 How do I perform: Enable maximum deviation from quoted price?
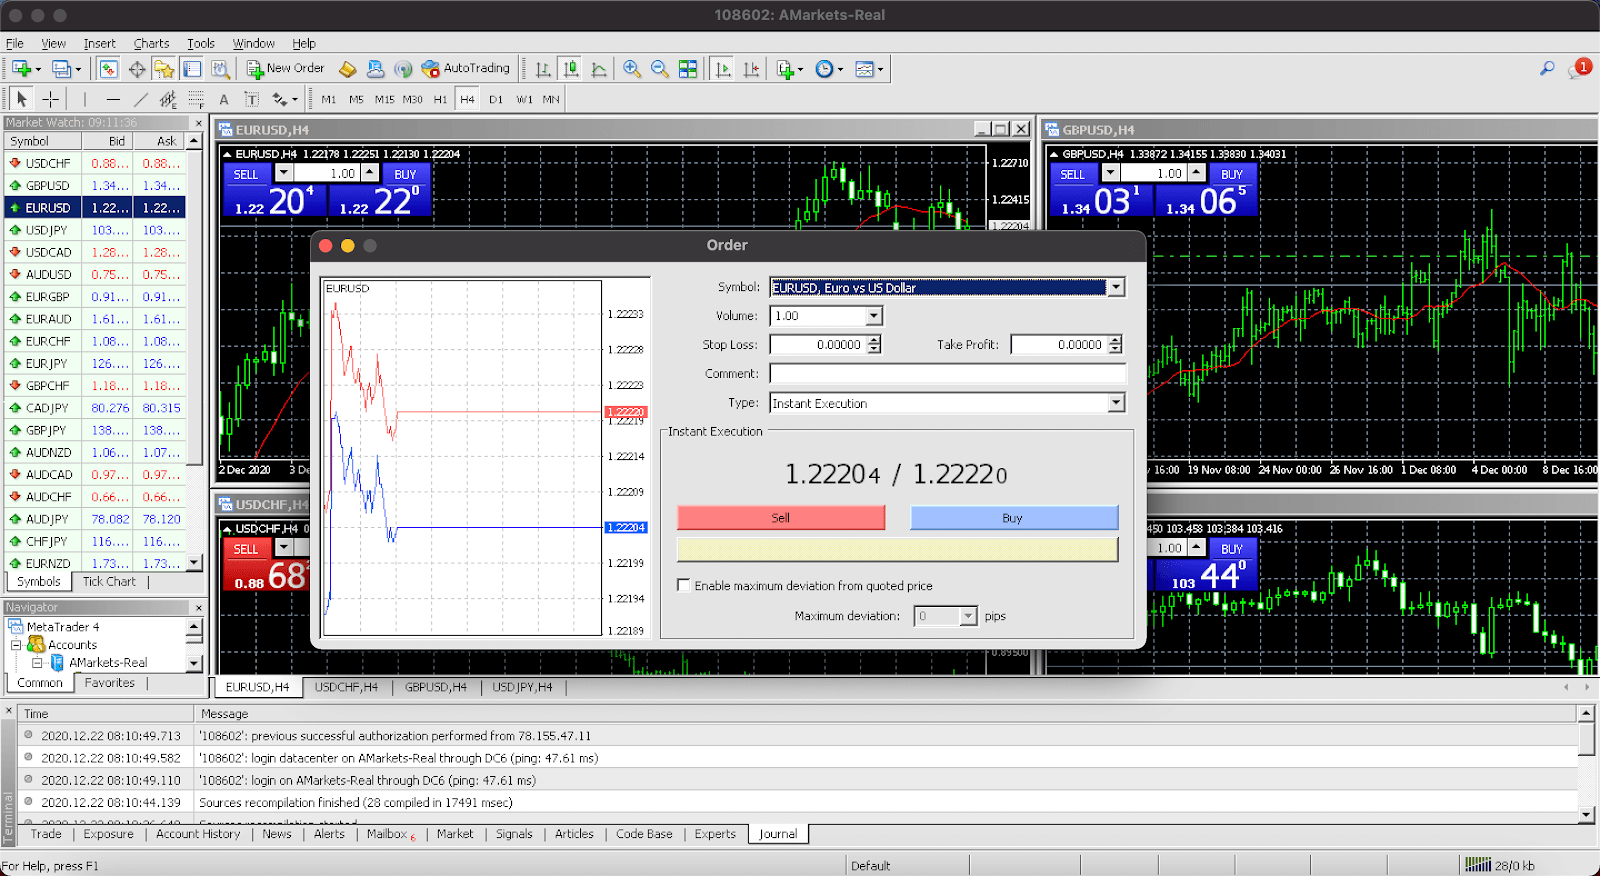[x=684, y=586]
